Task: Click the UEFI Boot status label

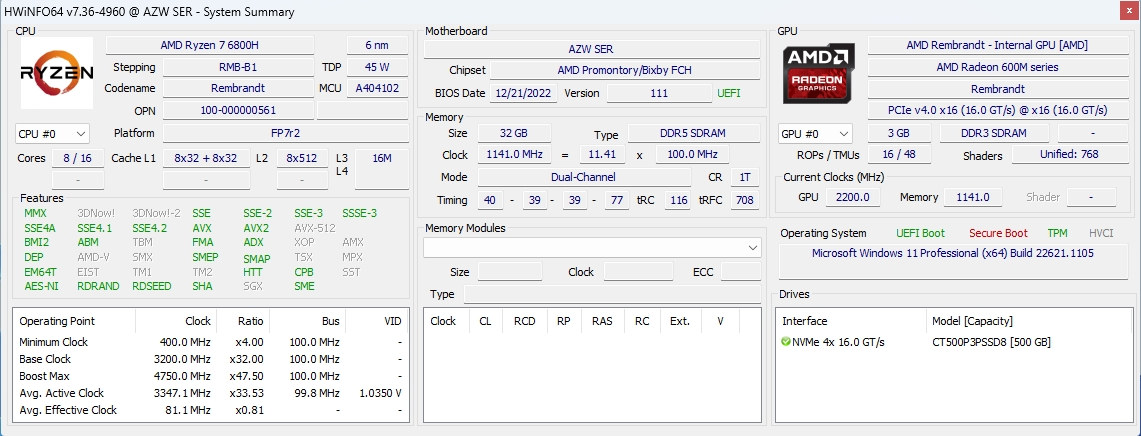Action: click(x=921, y=233)
